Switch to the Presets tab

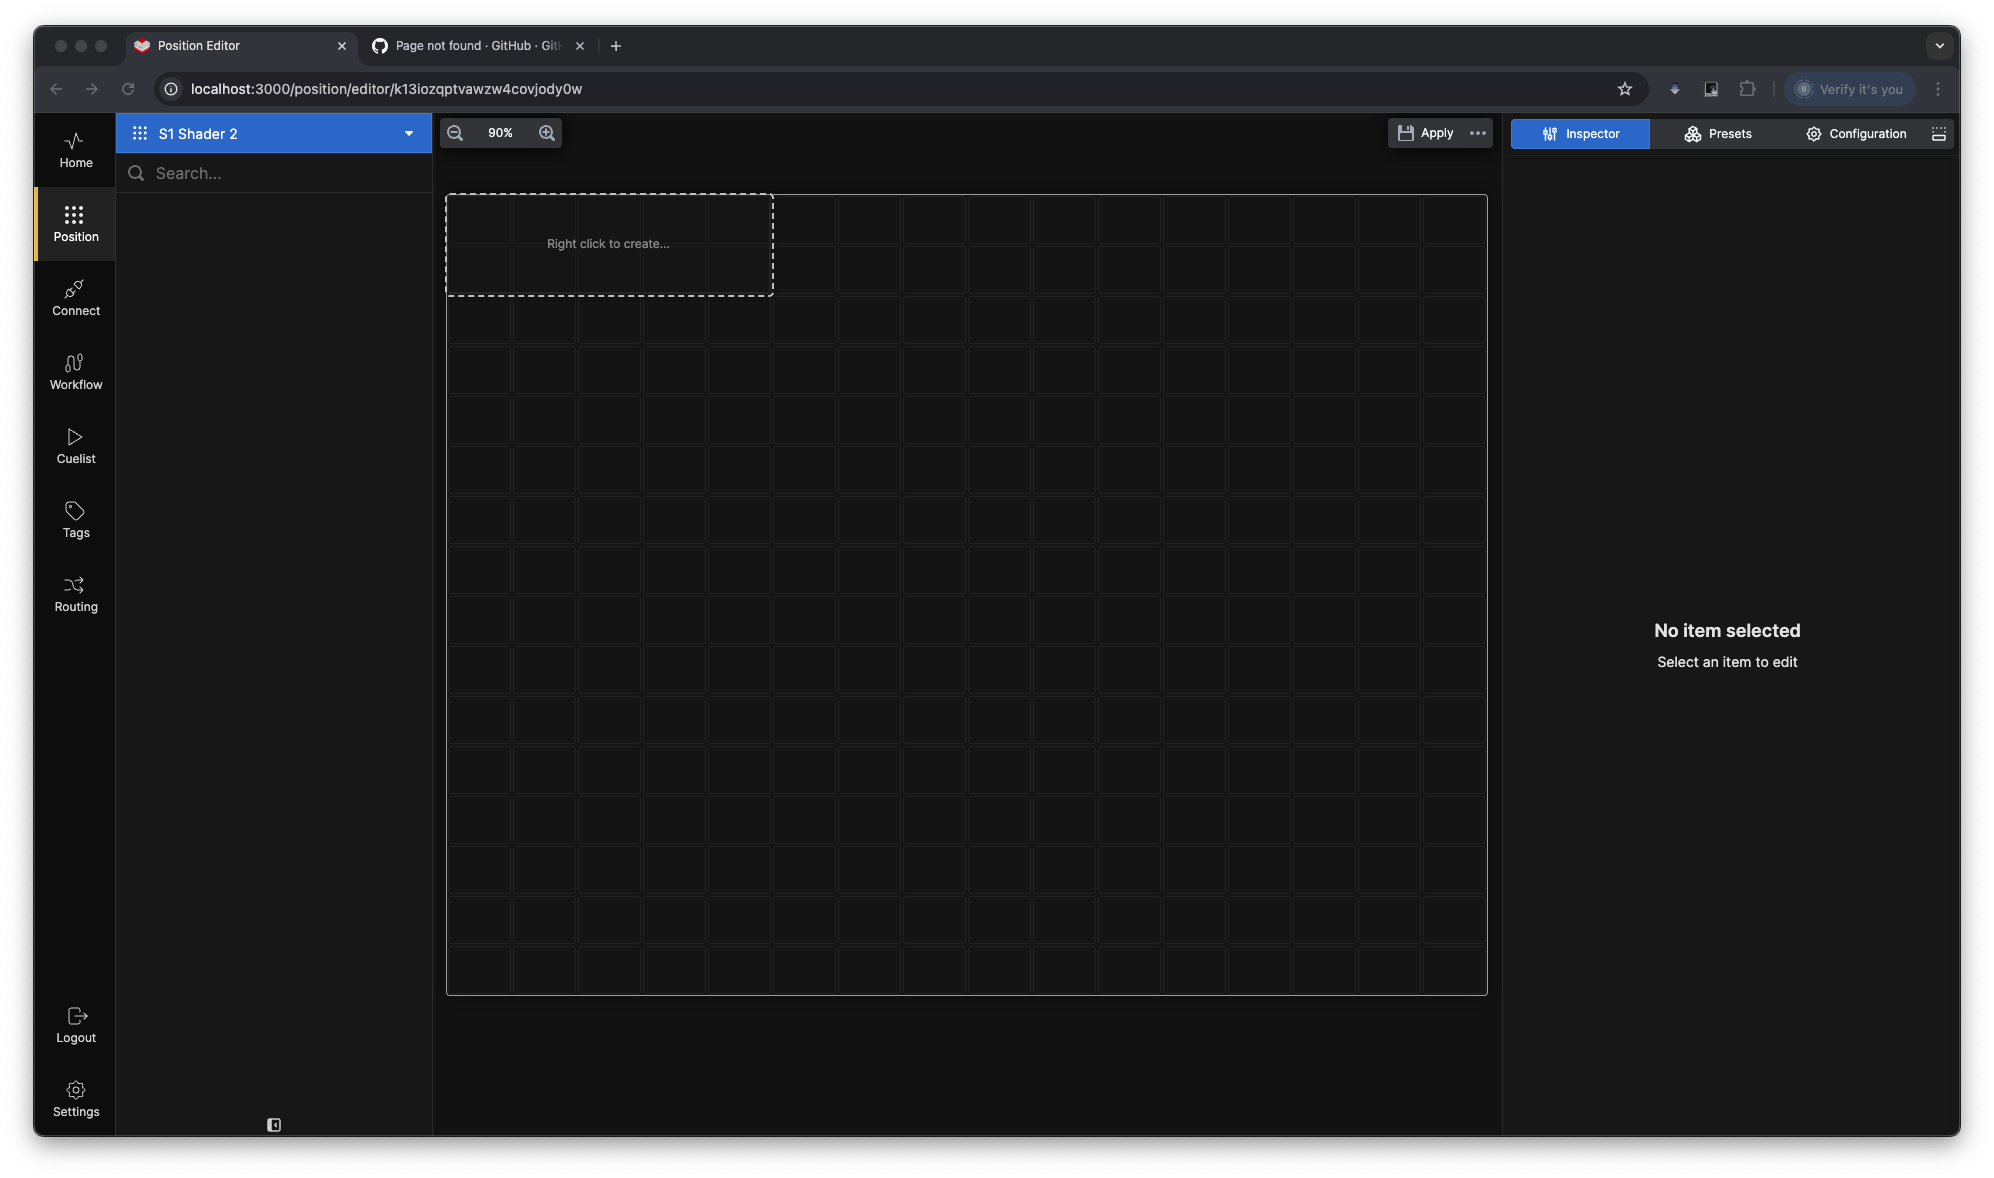[x=1718, y=134]
